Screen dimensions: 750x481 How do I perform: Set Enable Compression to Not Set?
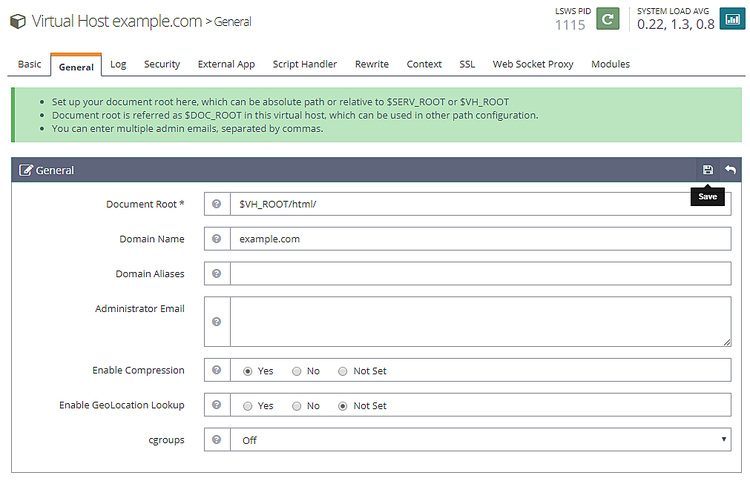point(343,371)
